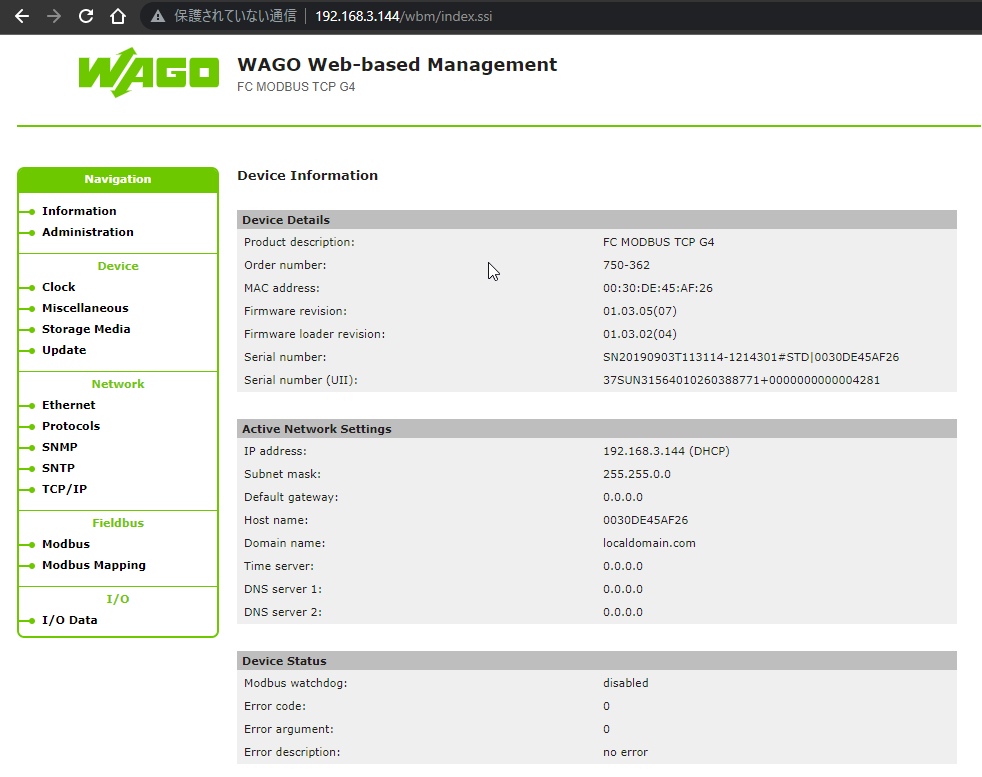The width and height of the screenshot is (982, 777).
Task: Click the not-secure warning triangle icon
Action: [158, 16]
